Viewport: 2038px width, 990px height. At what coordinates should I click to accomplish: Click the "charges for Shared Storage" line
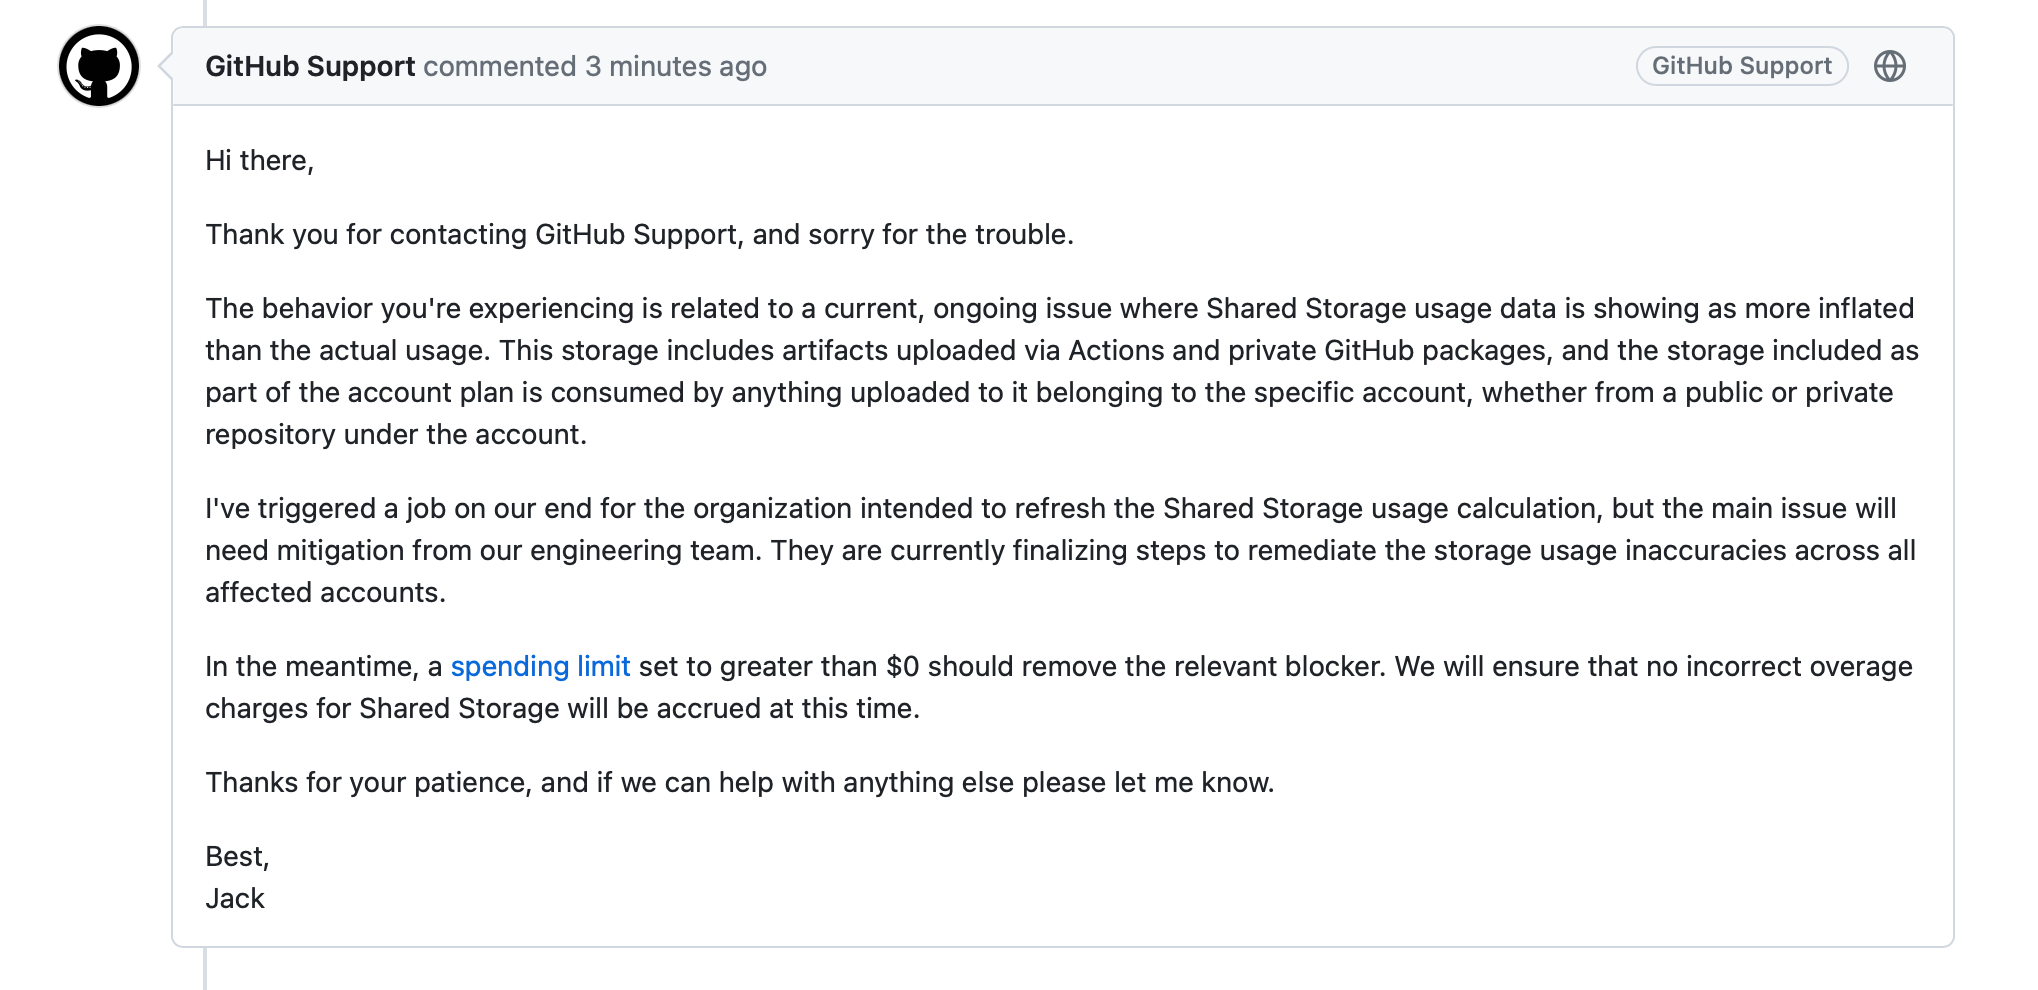coord(562,708)
